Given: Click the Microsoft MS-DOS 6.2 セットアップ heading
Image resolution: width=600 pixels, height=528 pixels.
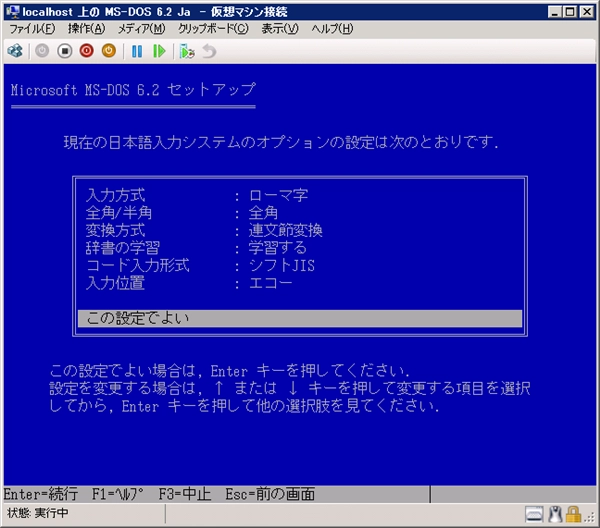Looking at the screenshot, I should [x=133, y=90].
